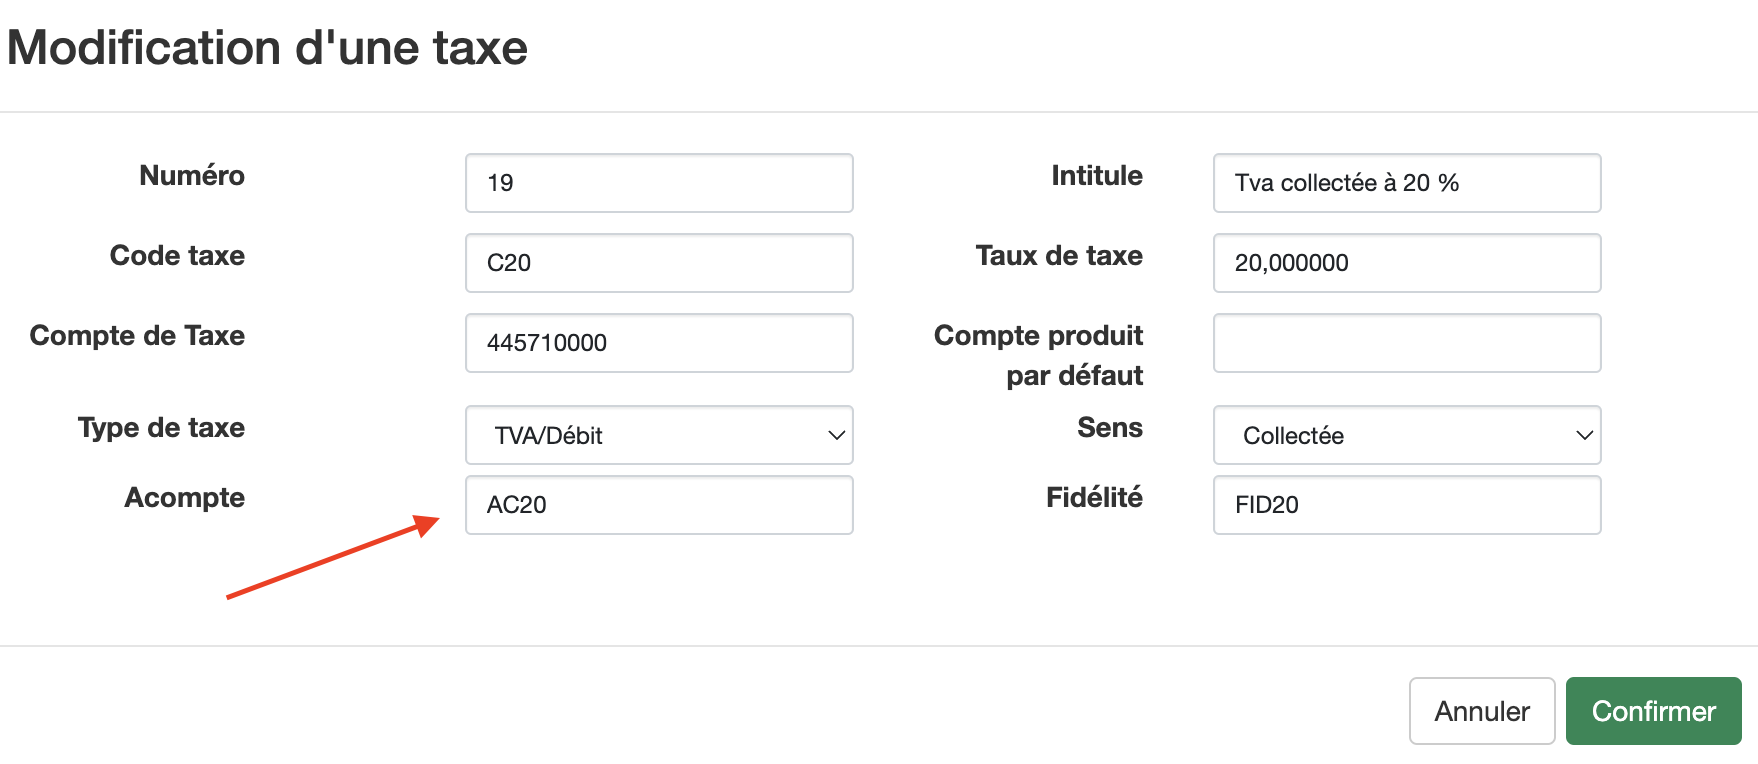The width and height of the screenshot is (1758, 764).
Task: Click the "Intitule" label
Action: pyautogui.click(x=1096, y=176)
